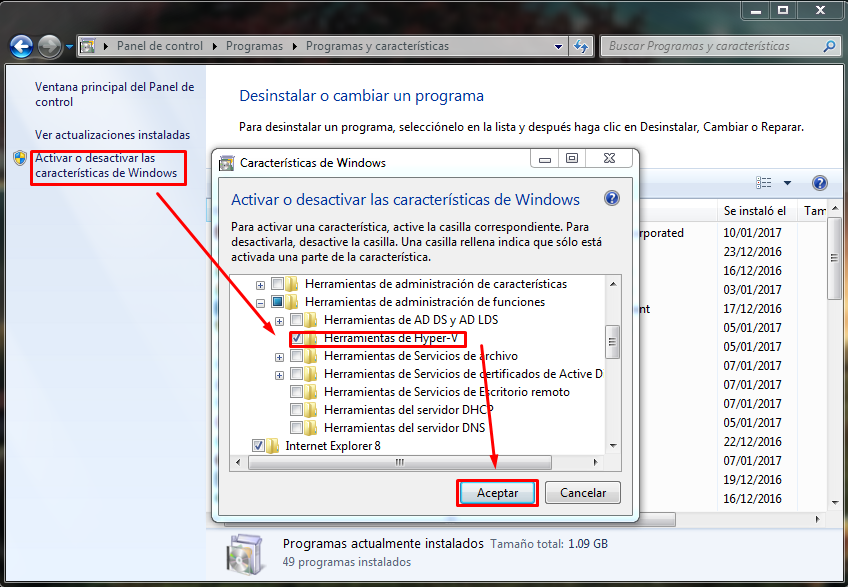The image size is (848, 587).
Task: Click the features tree vertical scrollbar thumb
Action: click(x=613, y=342)
